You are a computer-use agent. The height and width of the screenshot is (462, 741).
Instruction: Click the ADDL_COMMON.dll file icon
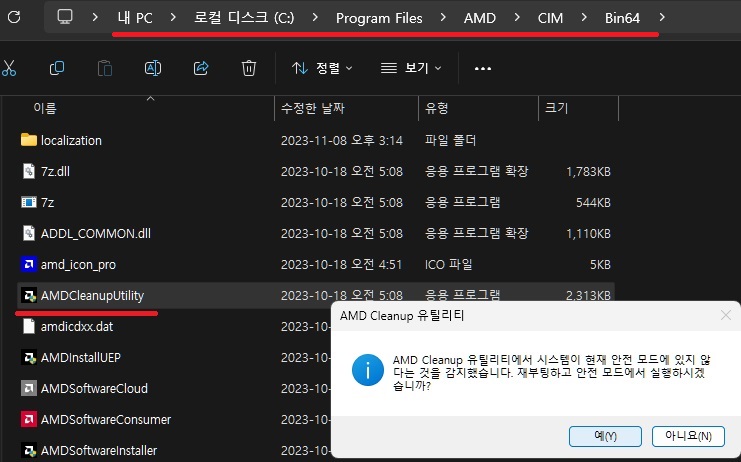(29, 233)
